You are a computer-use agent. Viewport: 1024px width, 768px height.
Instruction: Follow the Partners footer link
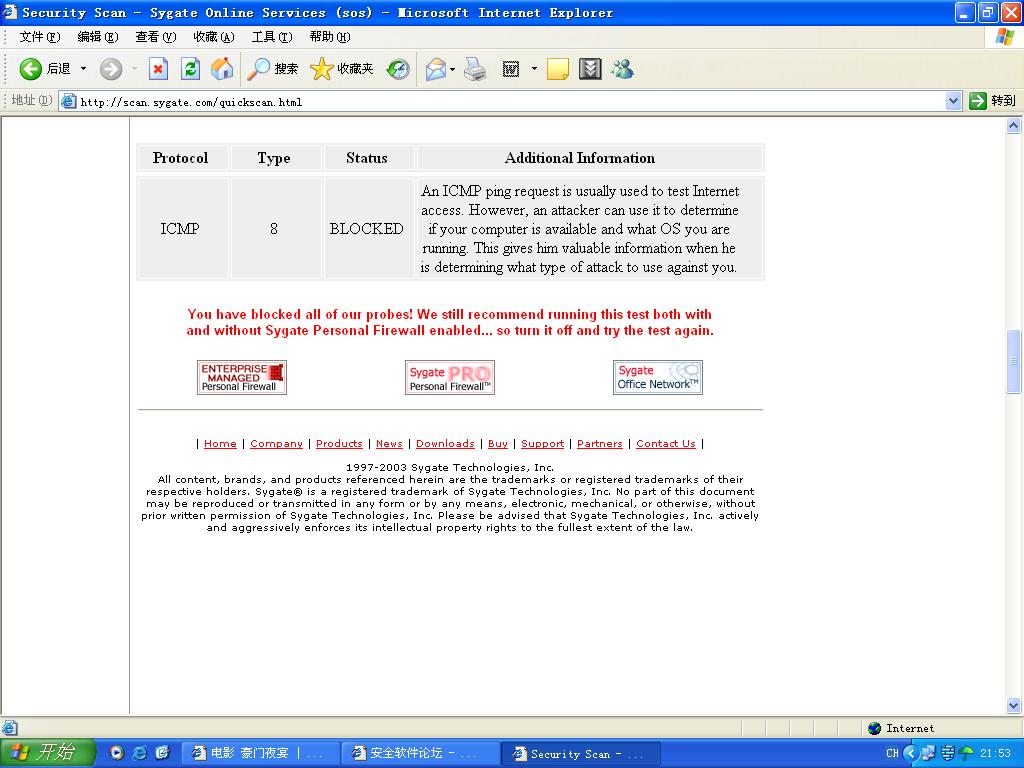pos(600,443)
